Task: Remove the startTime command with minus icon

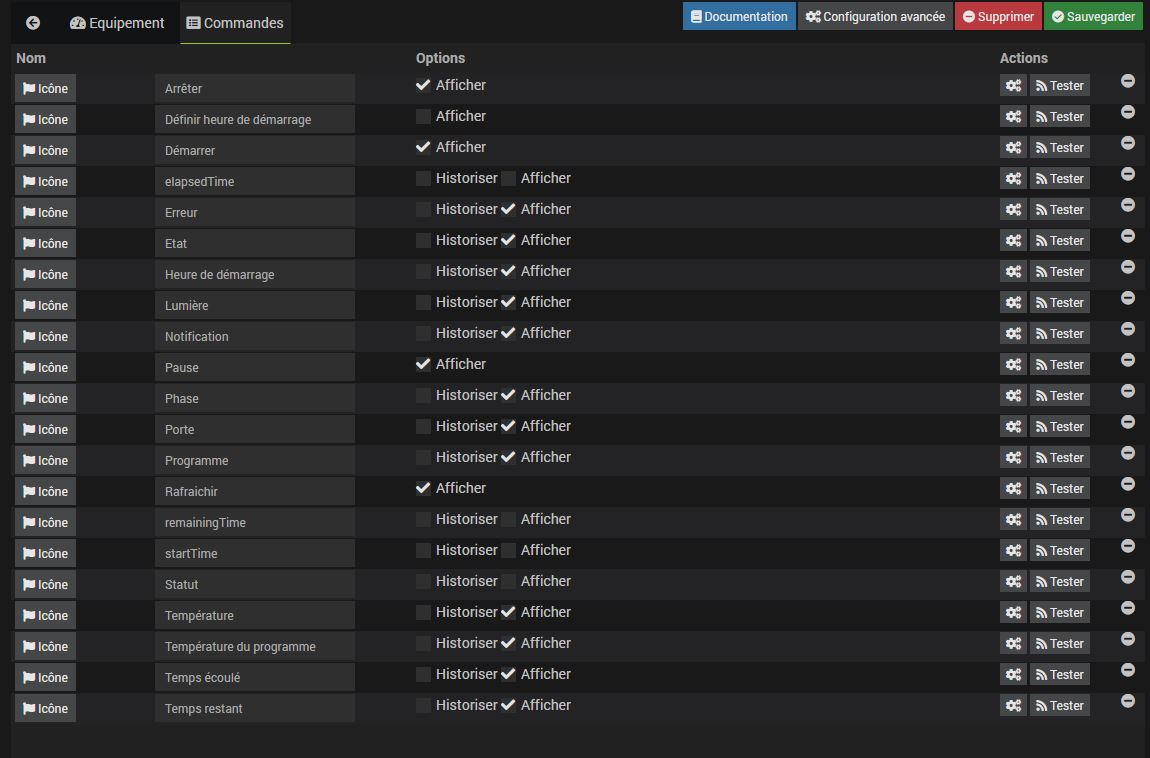Action: [1128, 546]
